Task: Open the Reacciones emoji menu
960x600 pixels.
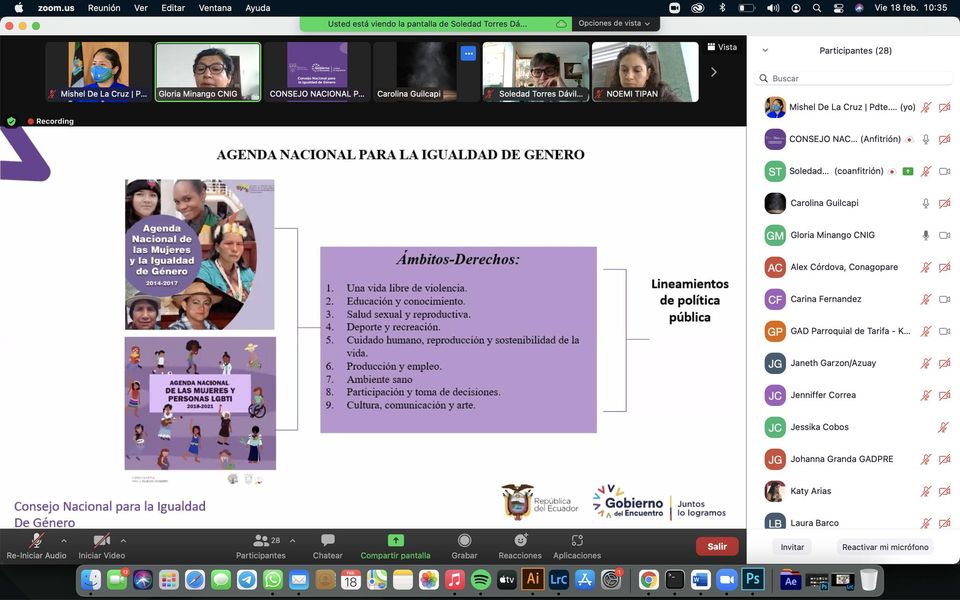Action: tap(520, 541)
